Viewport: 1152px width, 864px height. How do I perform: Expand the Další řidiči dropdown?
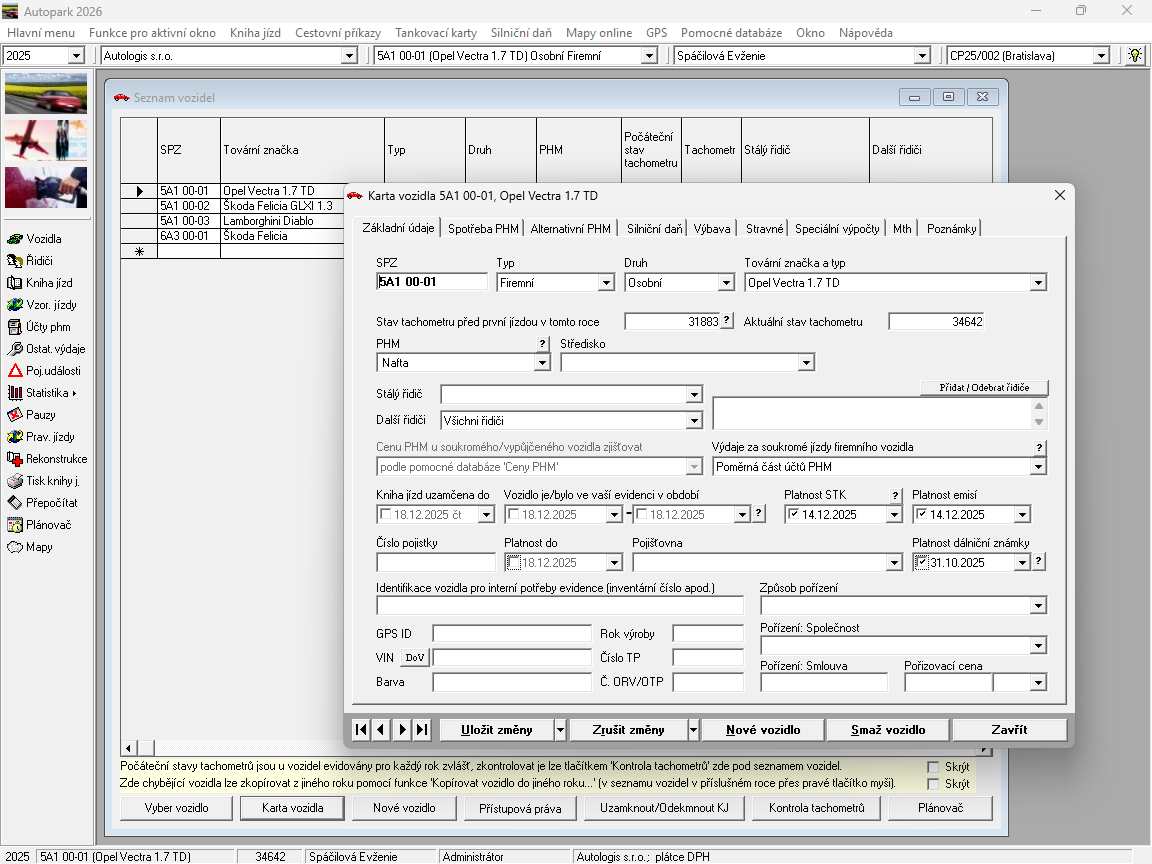click(694, 421)
